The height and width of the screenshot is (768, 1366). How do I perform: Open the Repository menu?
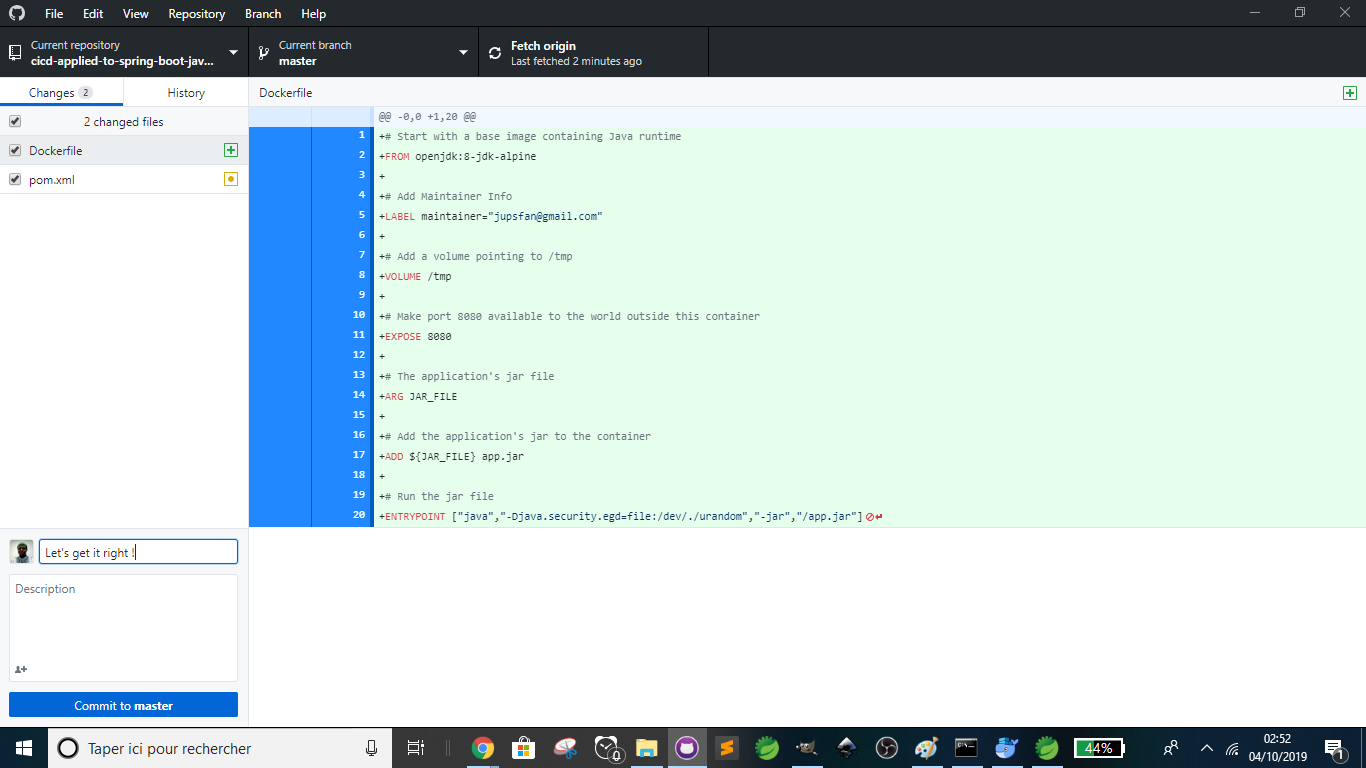(x=196, y=14)
